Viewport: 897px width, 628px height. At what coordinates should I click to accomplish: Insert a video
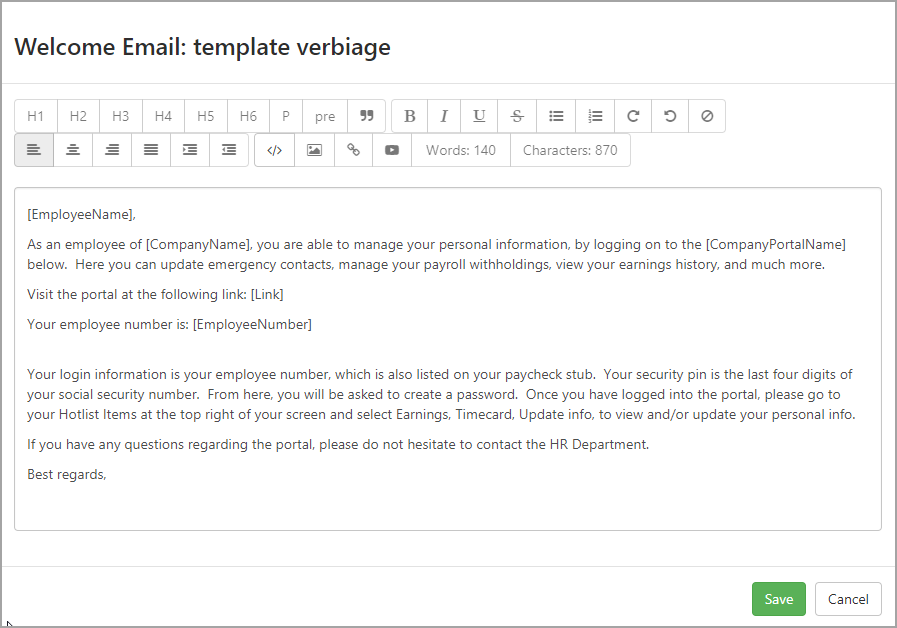tap(392, 150)
